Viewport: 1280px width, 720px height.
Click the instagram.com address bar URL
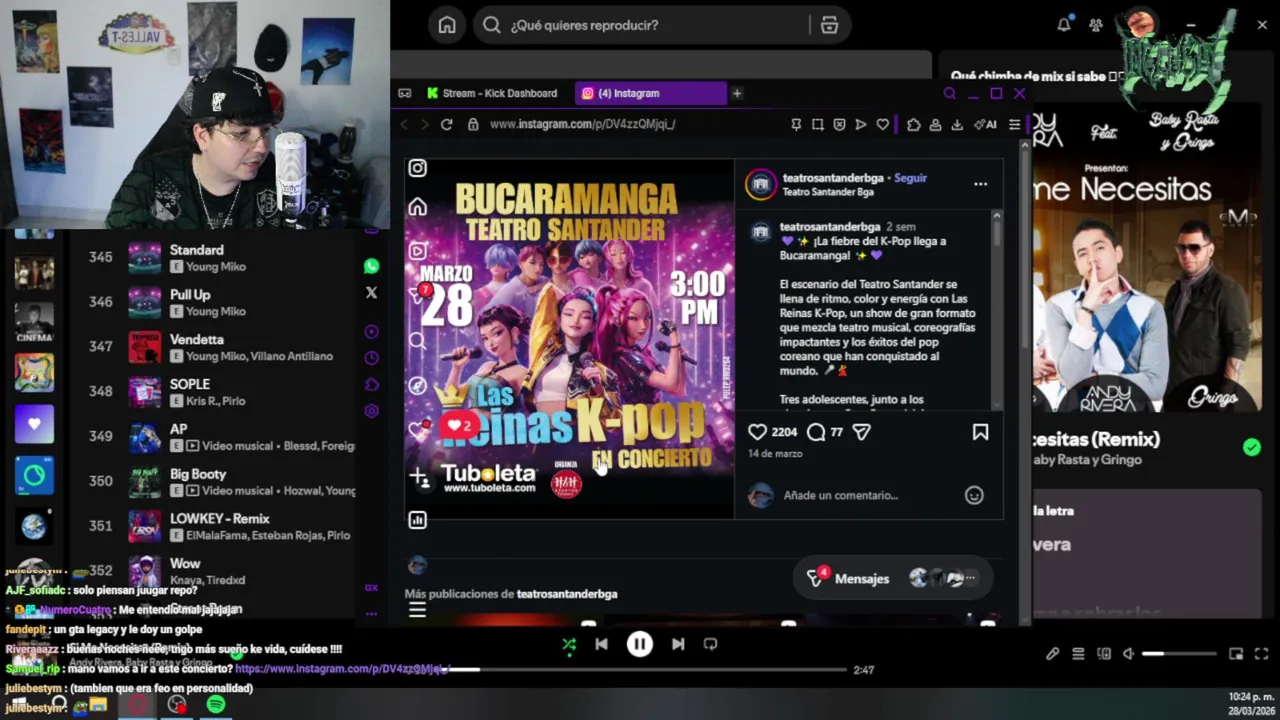(x=582, y=124)
